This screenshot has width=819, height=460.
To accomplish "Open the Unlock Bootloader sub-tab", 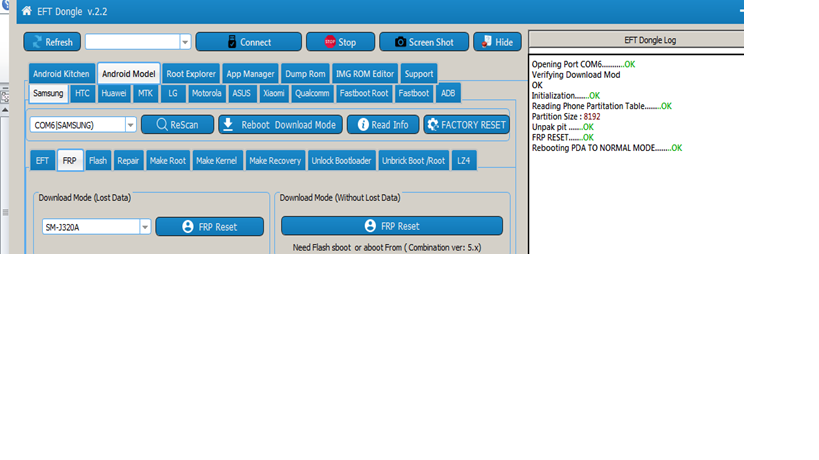I will pyautogui.click(x=341, y=160).
